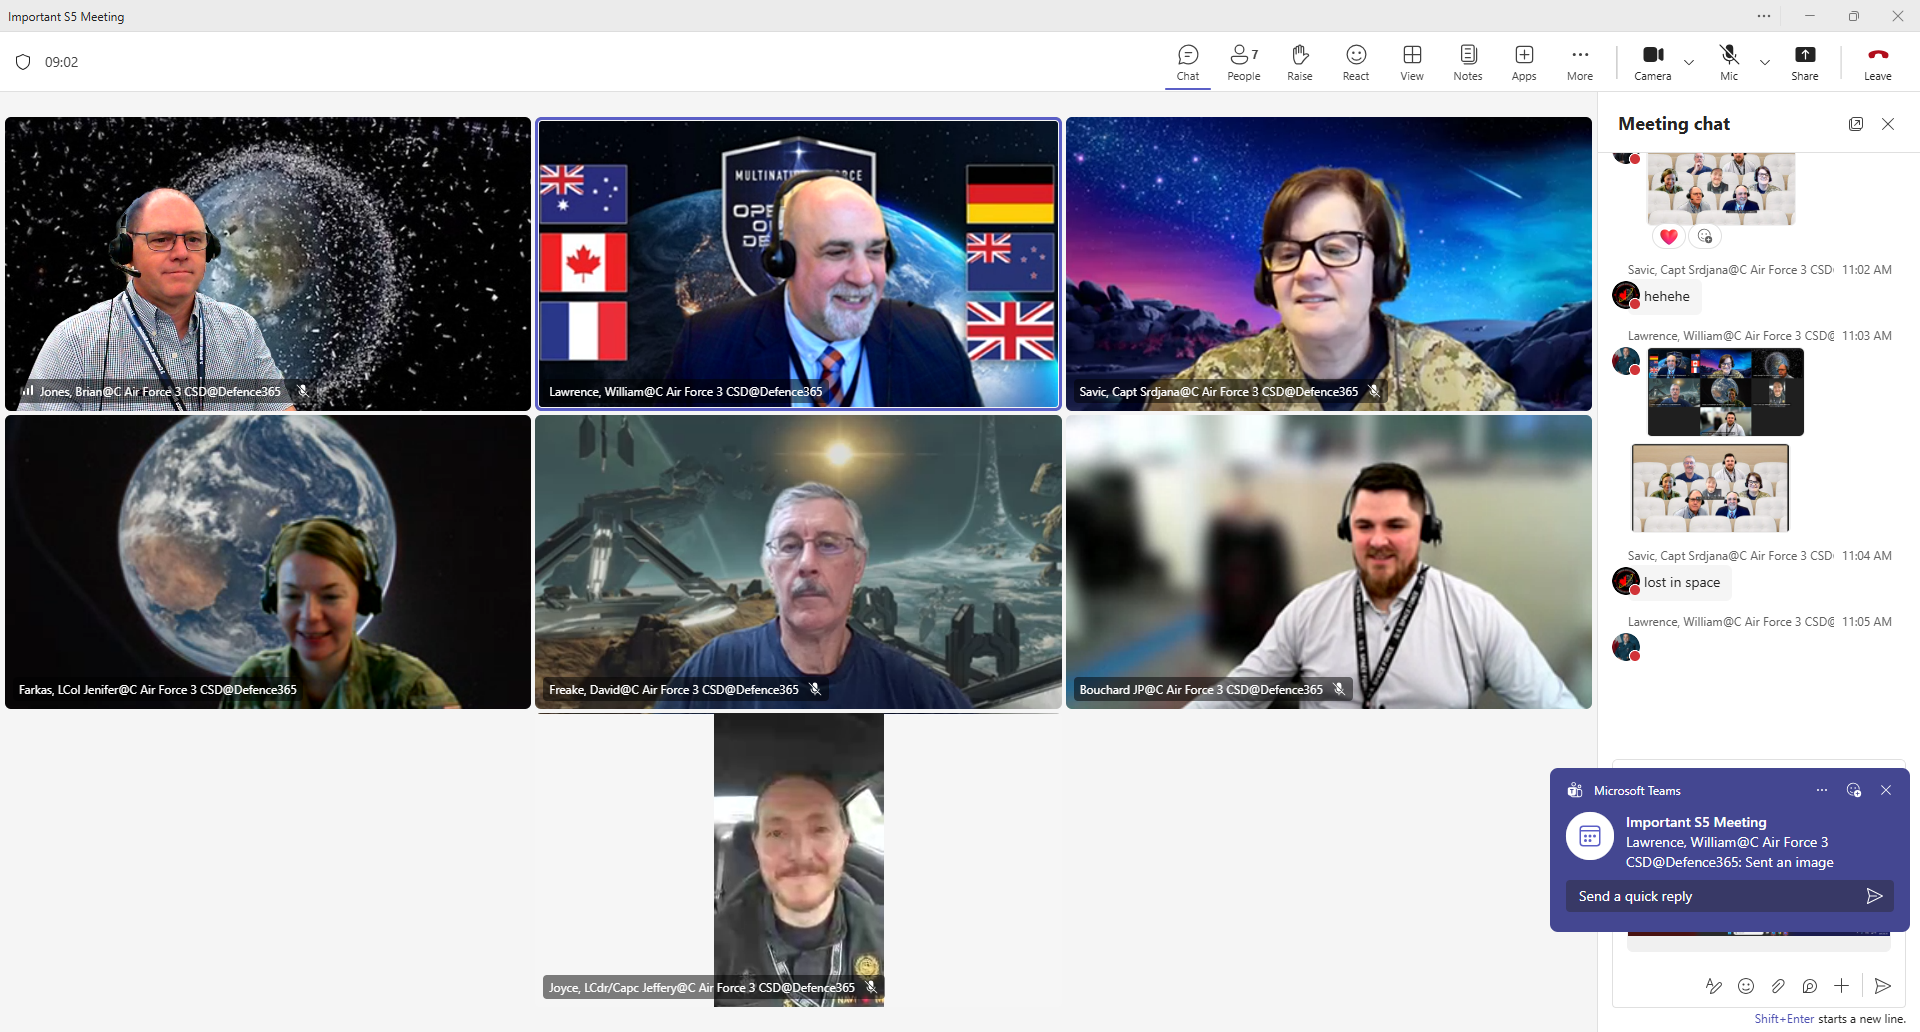Add a reaction to the chat image
The height and width of the screenshot is (1032, 1920).
1705,237
